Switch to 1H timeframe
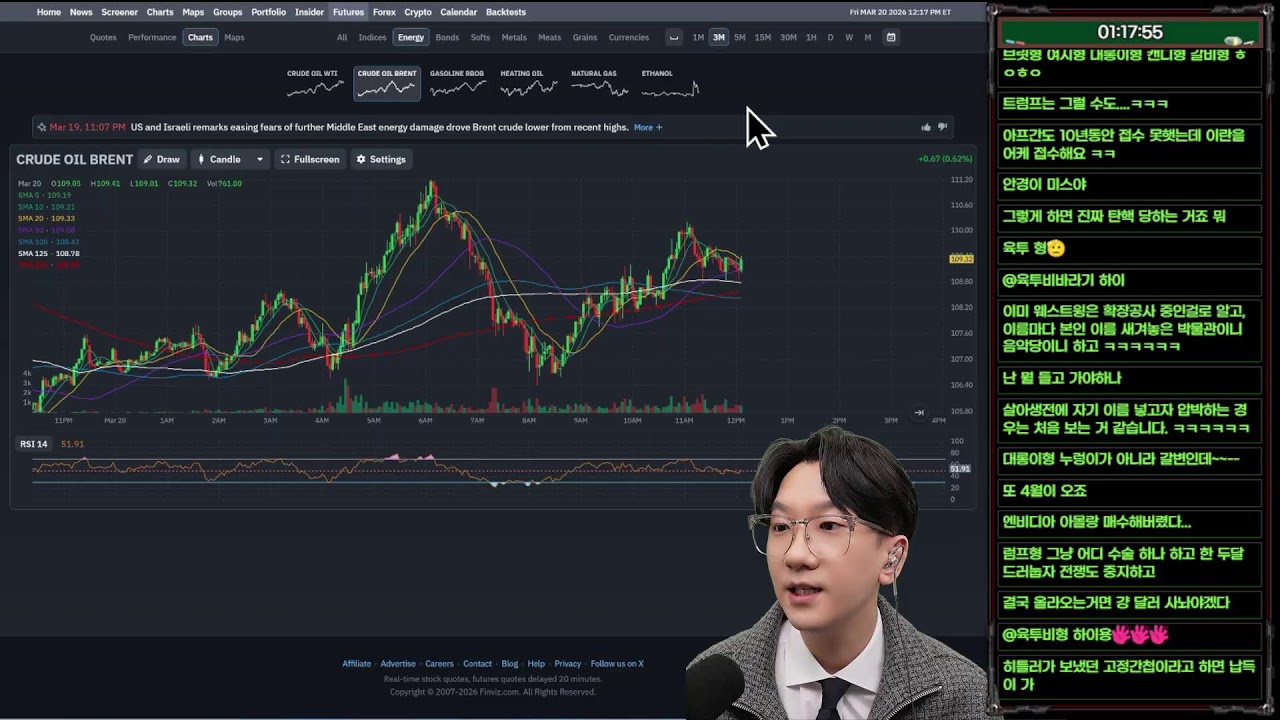Image resolution: width=1280 pixels, height=720 pixels. [x=811, y=37]
